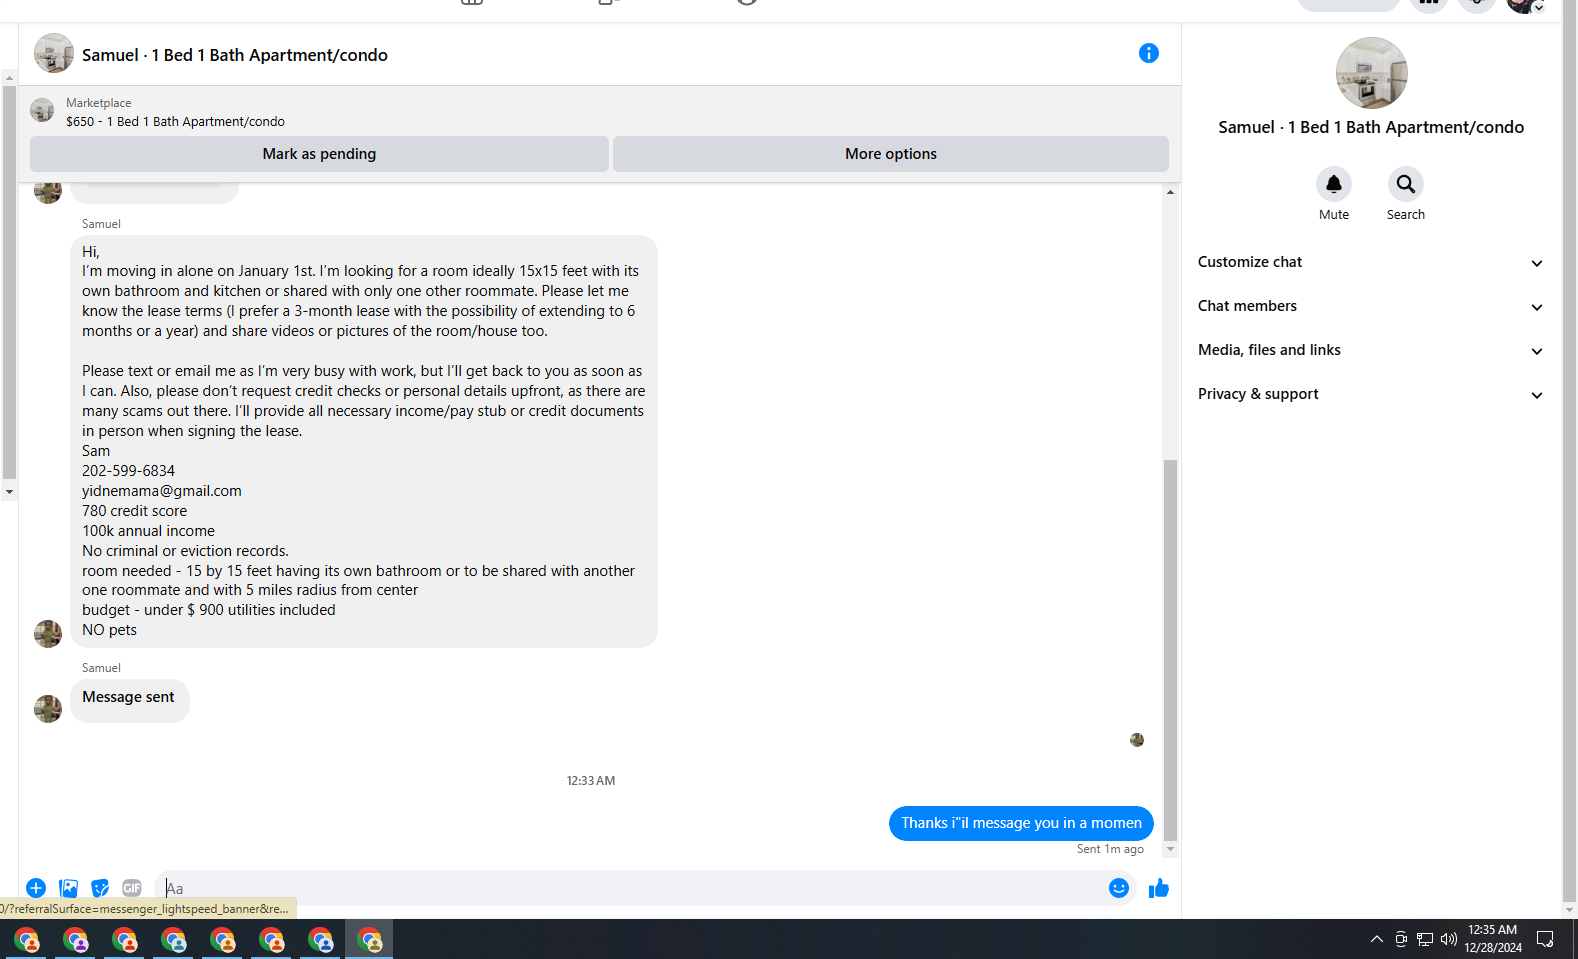Image resolution: width=1578 pixels, height=959 pixels.
Task: Click 'budget - under $ 900 utilities included' line
Action: (209, 610)
